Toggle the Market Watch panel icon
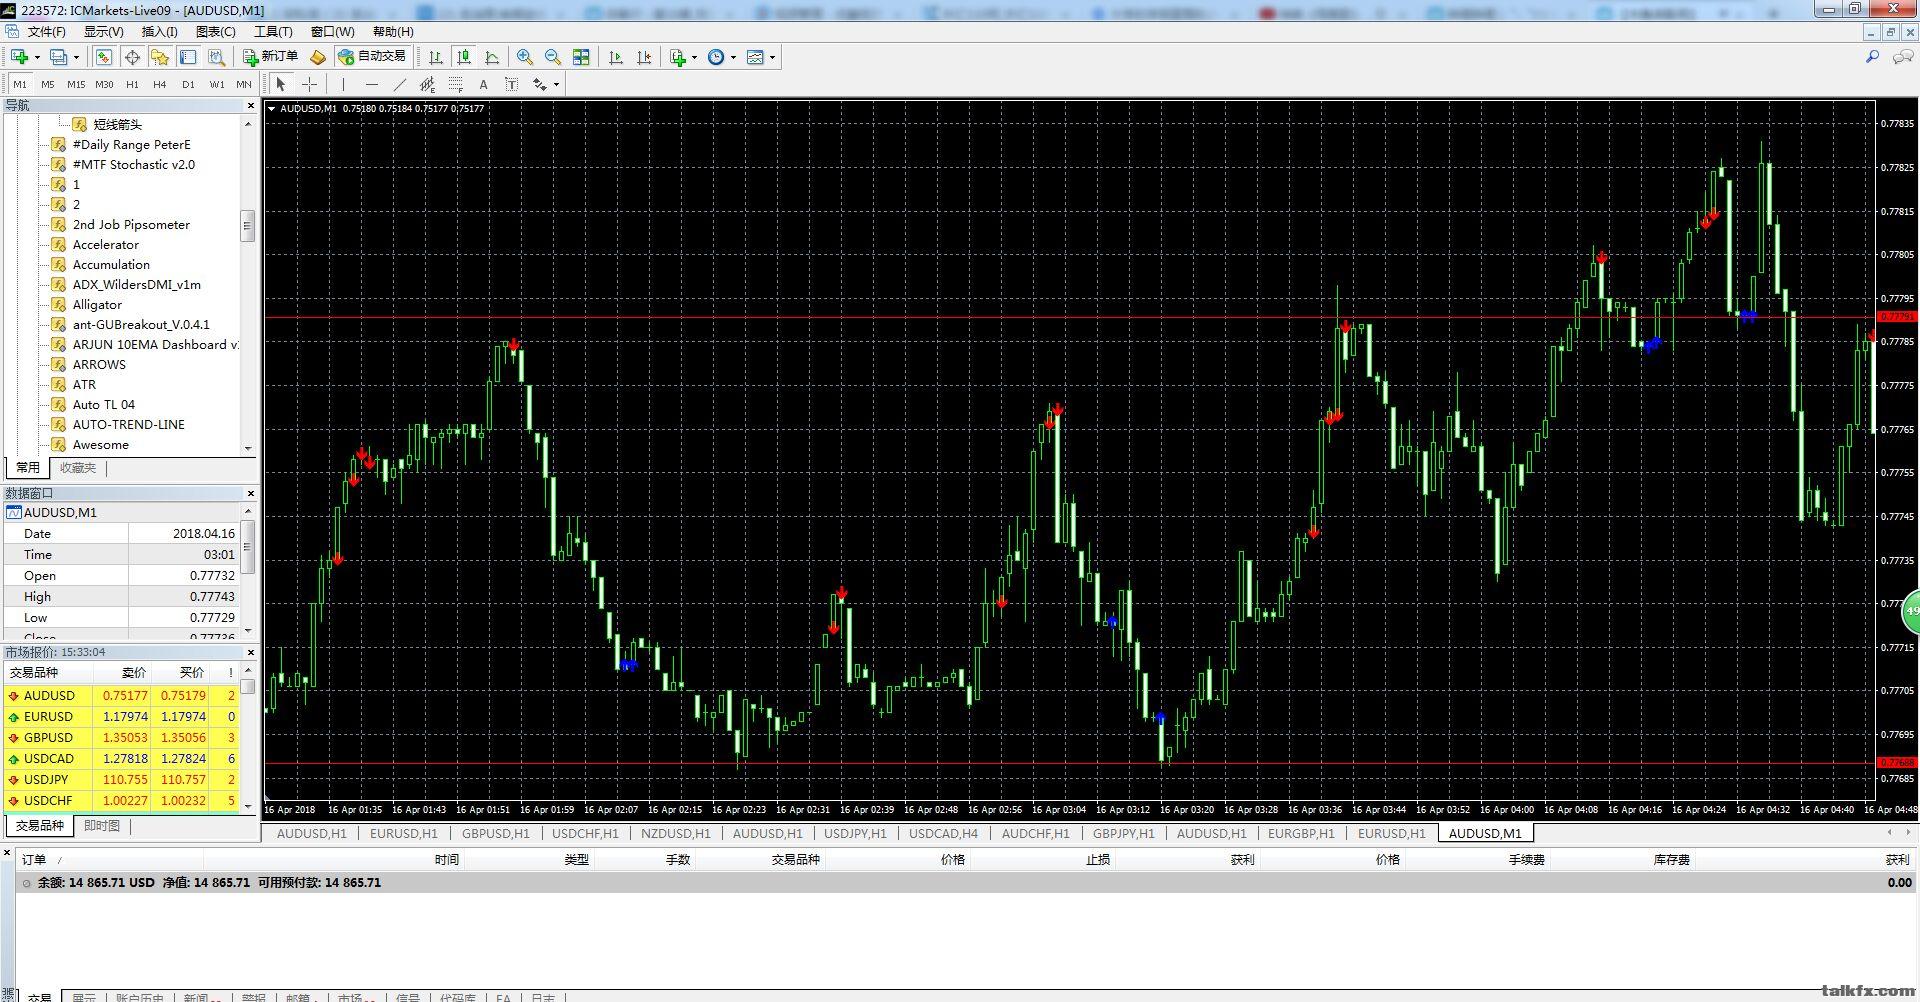The height and width of the screenshot is (1002, 1920). point(104,57)
